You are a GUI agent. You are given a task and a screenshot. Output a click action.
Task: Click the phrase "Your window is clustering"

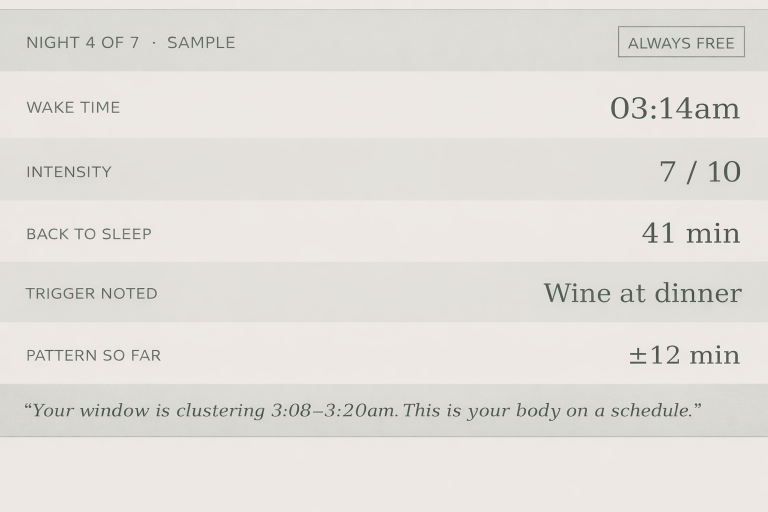pyautogui.click(x=148, y=411)
